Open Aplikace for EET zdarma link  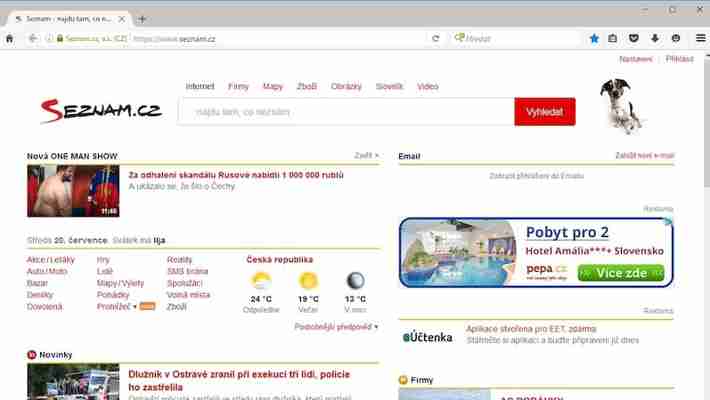[531, 328]
